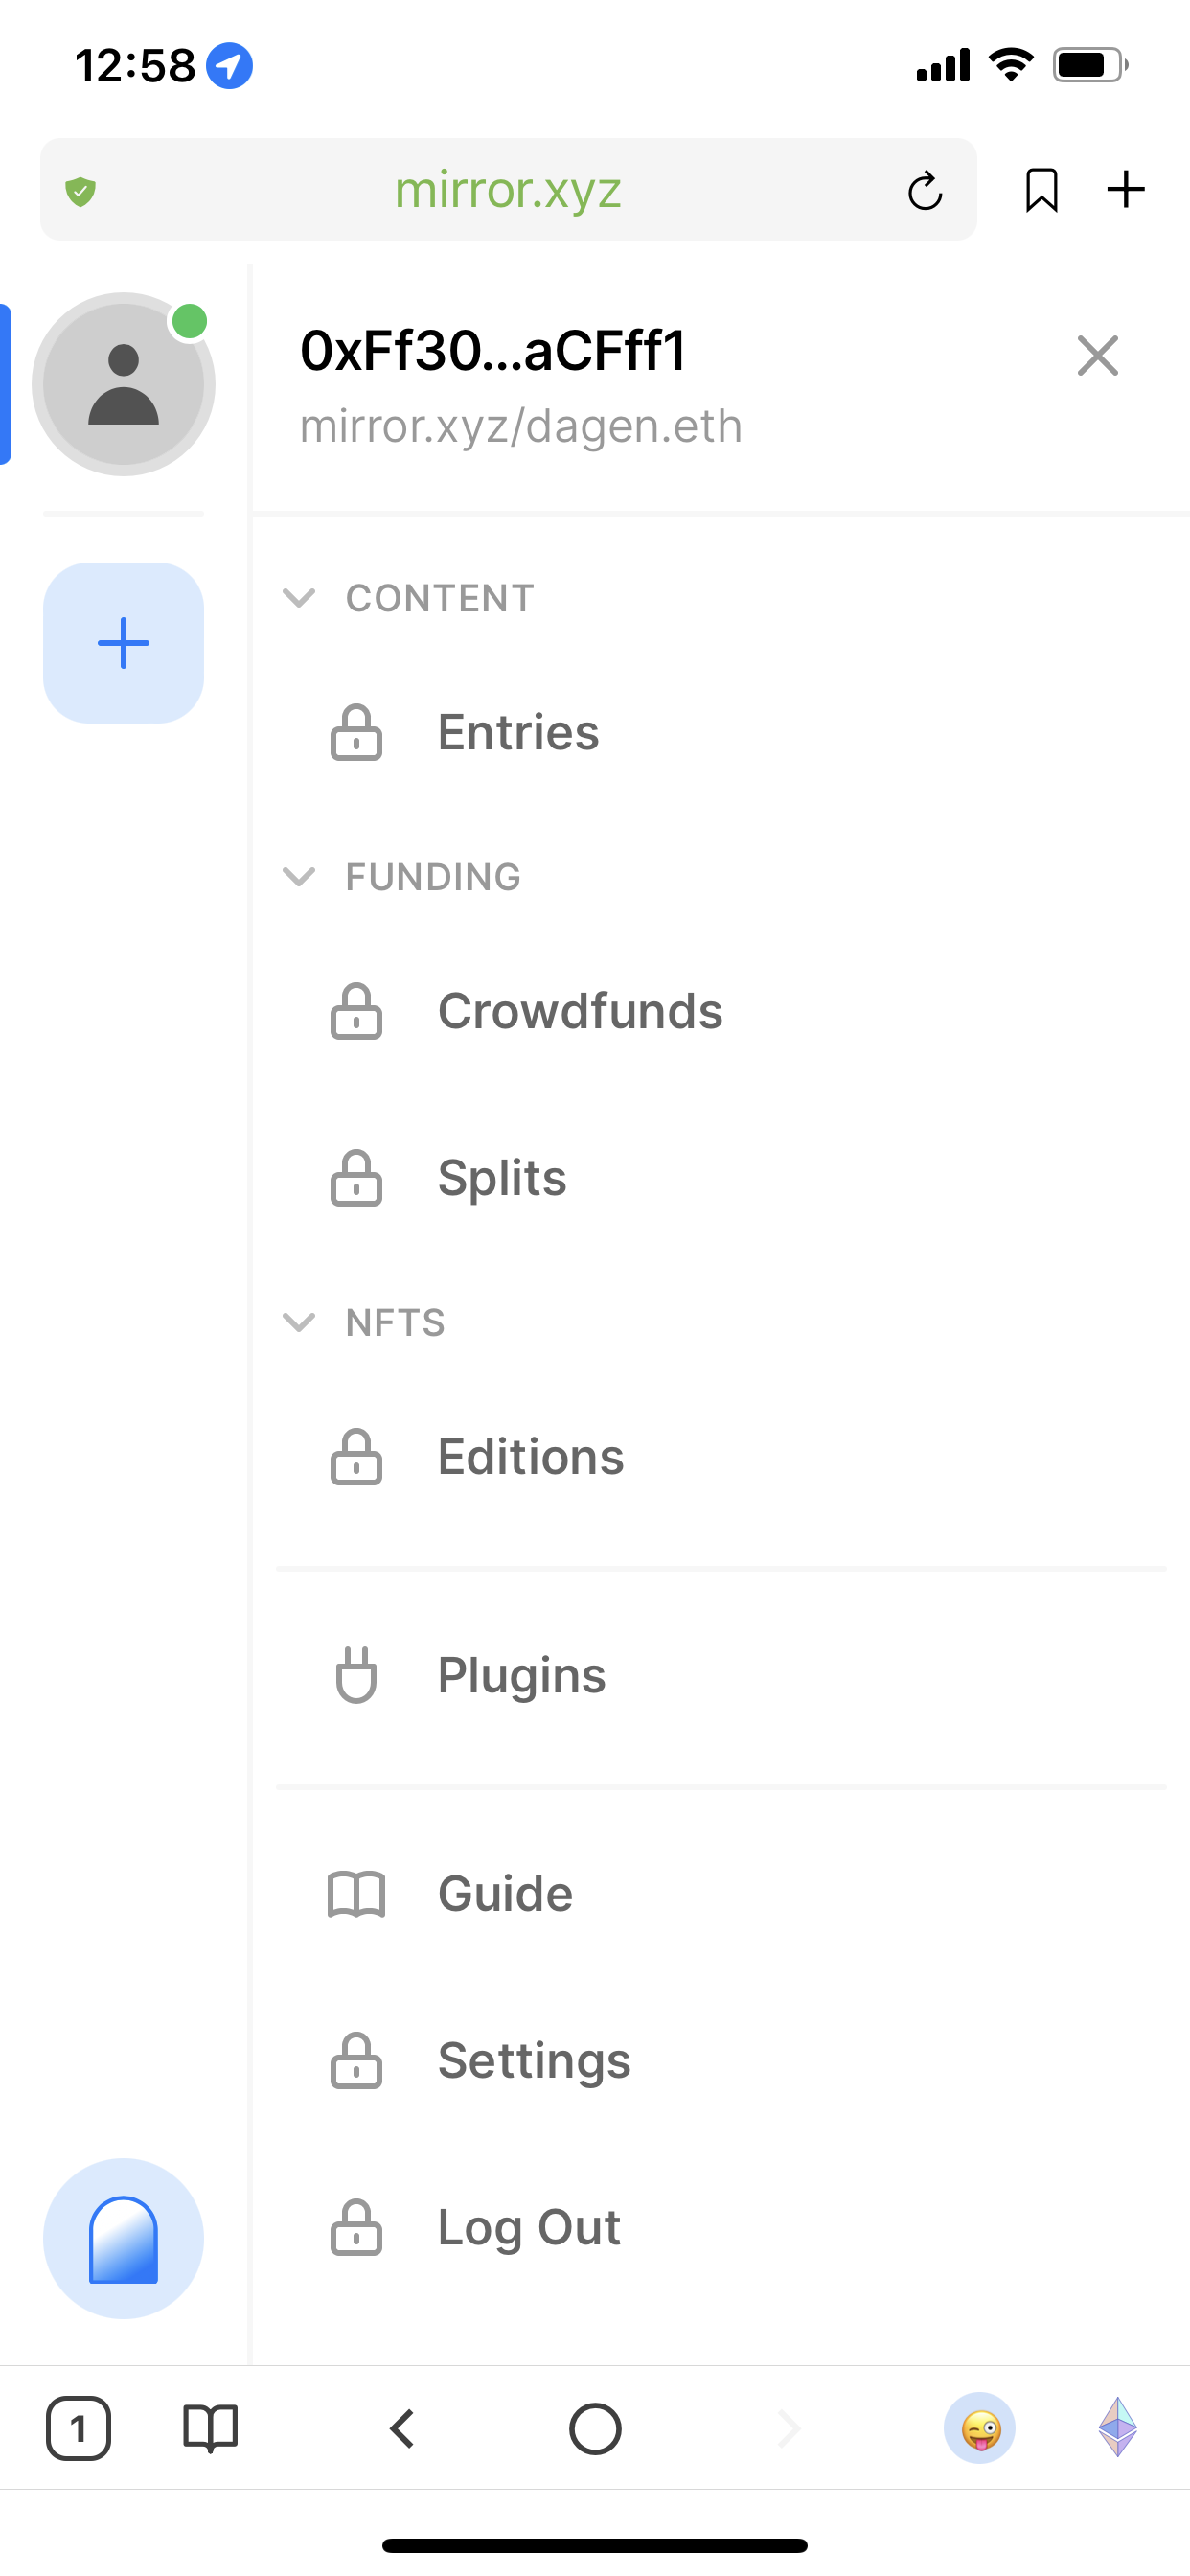The height and width of the screenshot is (2576, 1190).
Task: Click Log Out
Action: [x=529, y=2228]
